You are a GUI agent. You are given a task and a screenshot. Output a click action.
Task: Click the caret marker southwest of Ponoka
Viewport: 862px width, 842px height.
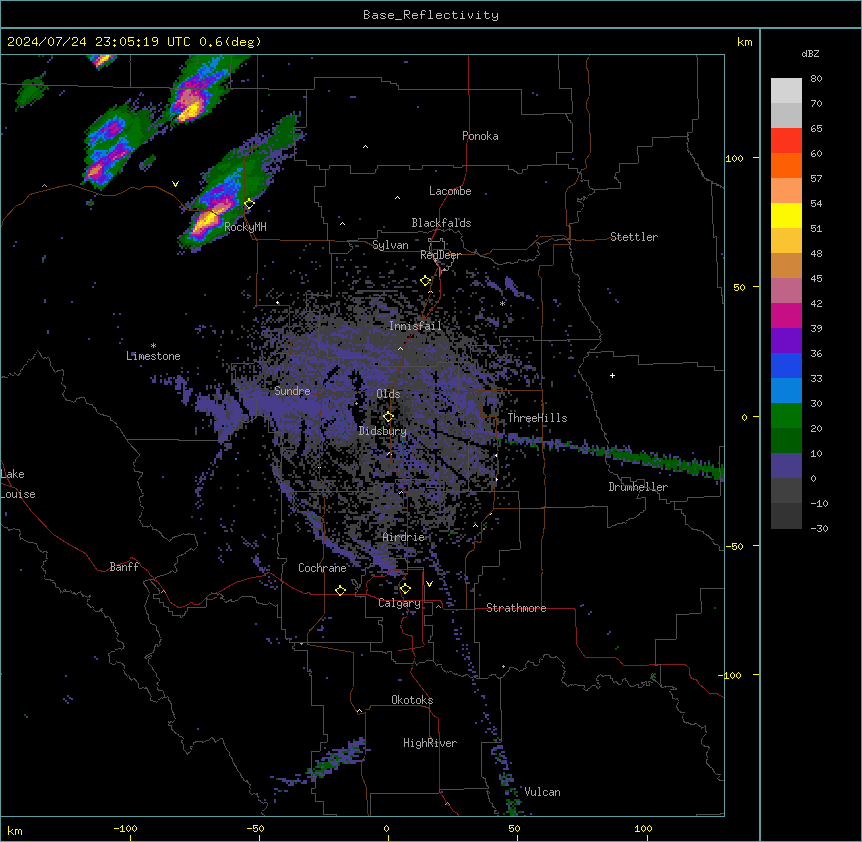pyautogui.click(x=365, y=147)
